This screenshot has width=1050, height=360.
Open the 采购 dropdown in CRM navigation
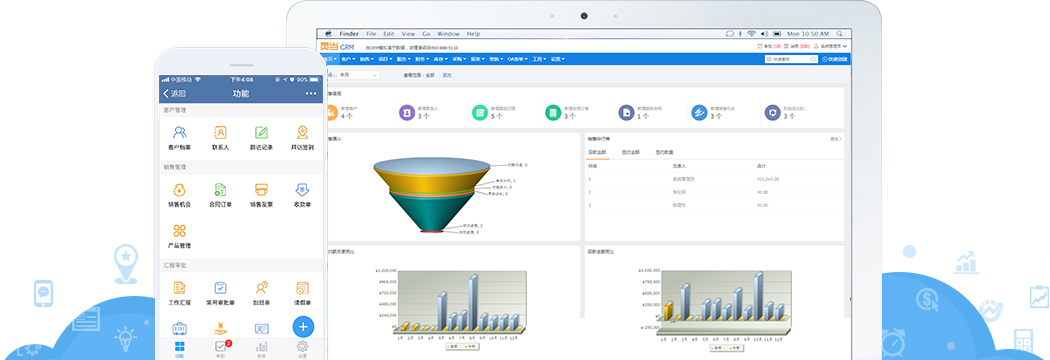[x=459, y=59]
